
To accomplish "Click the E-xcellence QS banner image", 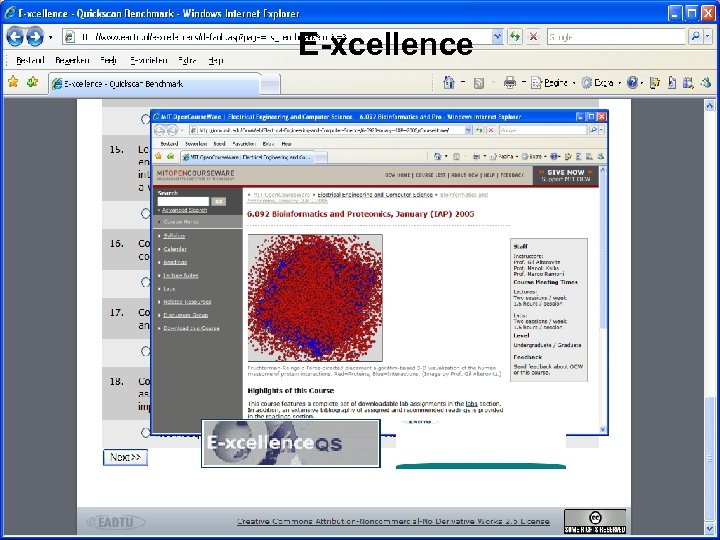I will tap(291, 443).
